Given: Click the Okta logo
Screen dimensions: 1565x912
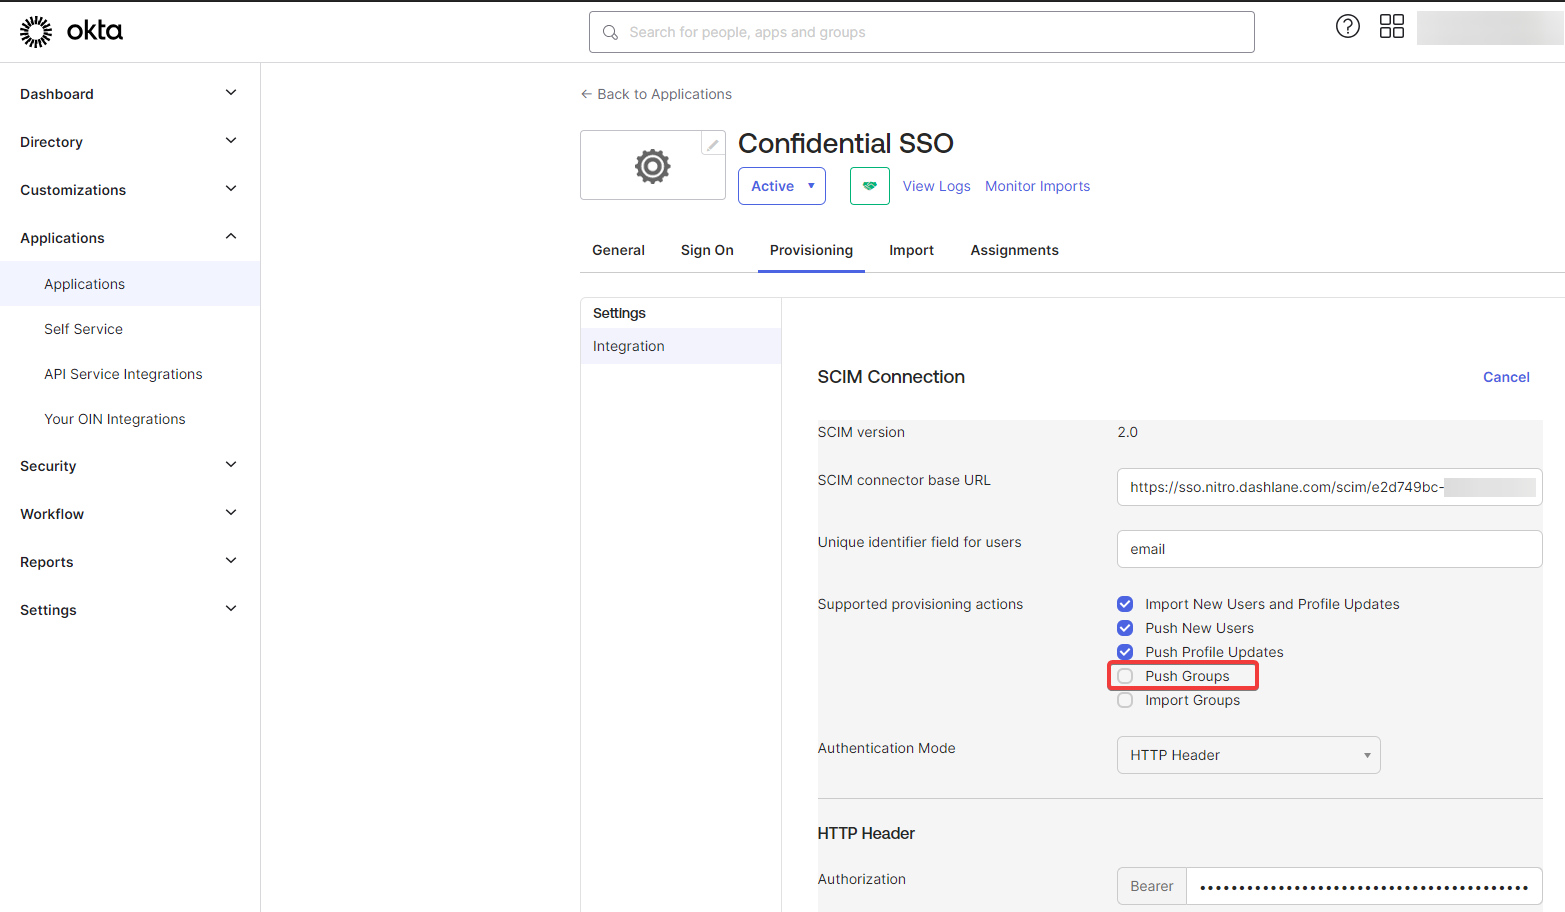Looking at the screenshot, I should click(x=69, y=31).
